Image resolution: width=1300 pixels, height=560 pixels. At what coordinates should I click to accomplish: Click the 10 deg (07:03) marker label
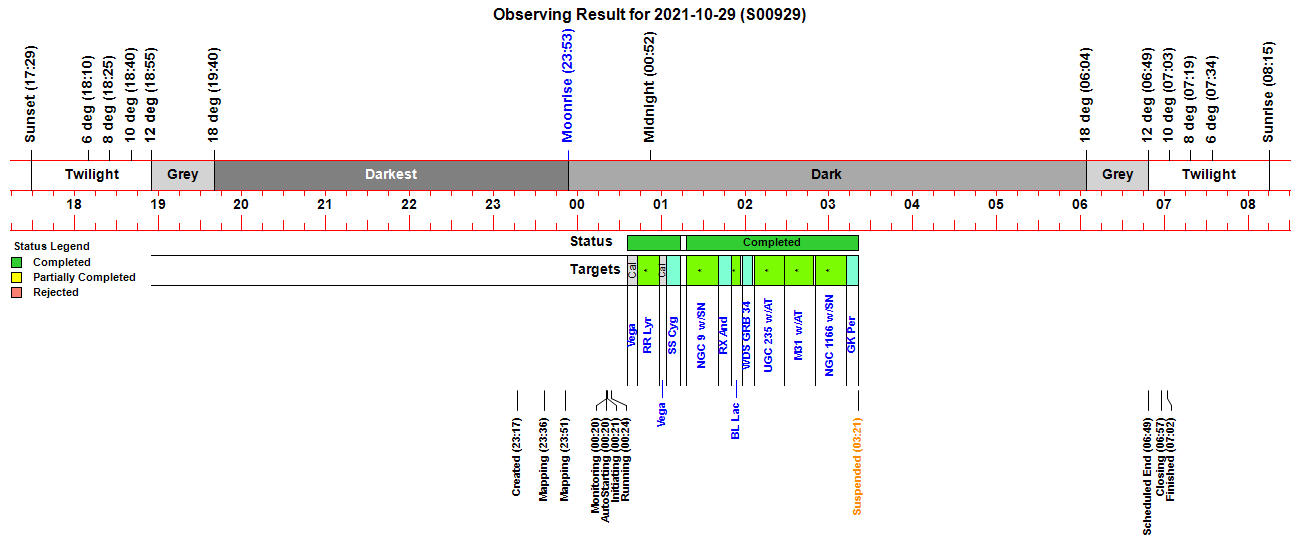[x=1168, y=95]
